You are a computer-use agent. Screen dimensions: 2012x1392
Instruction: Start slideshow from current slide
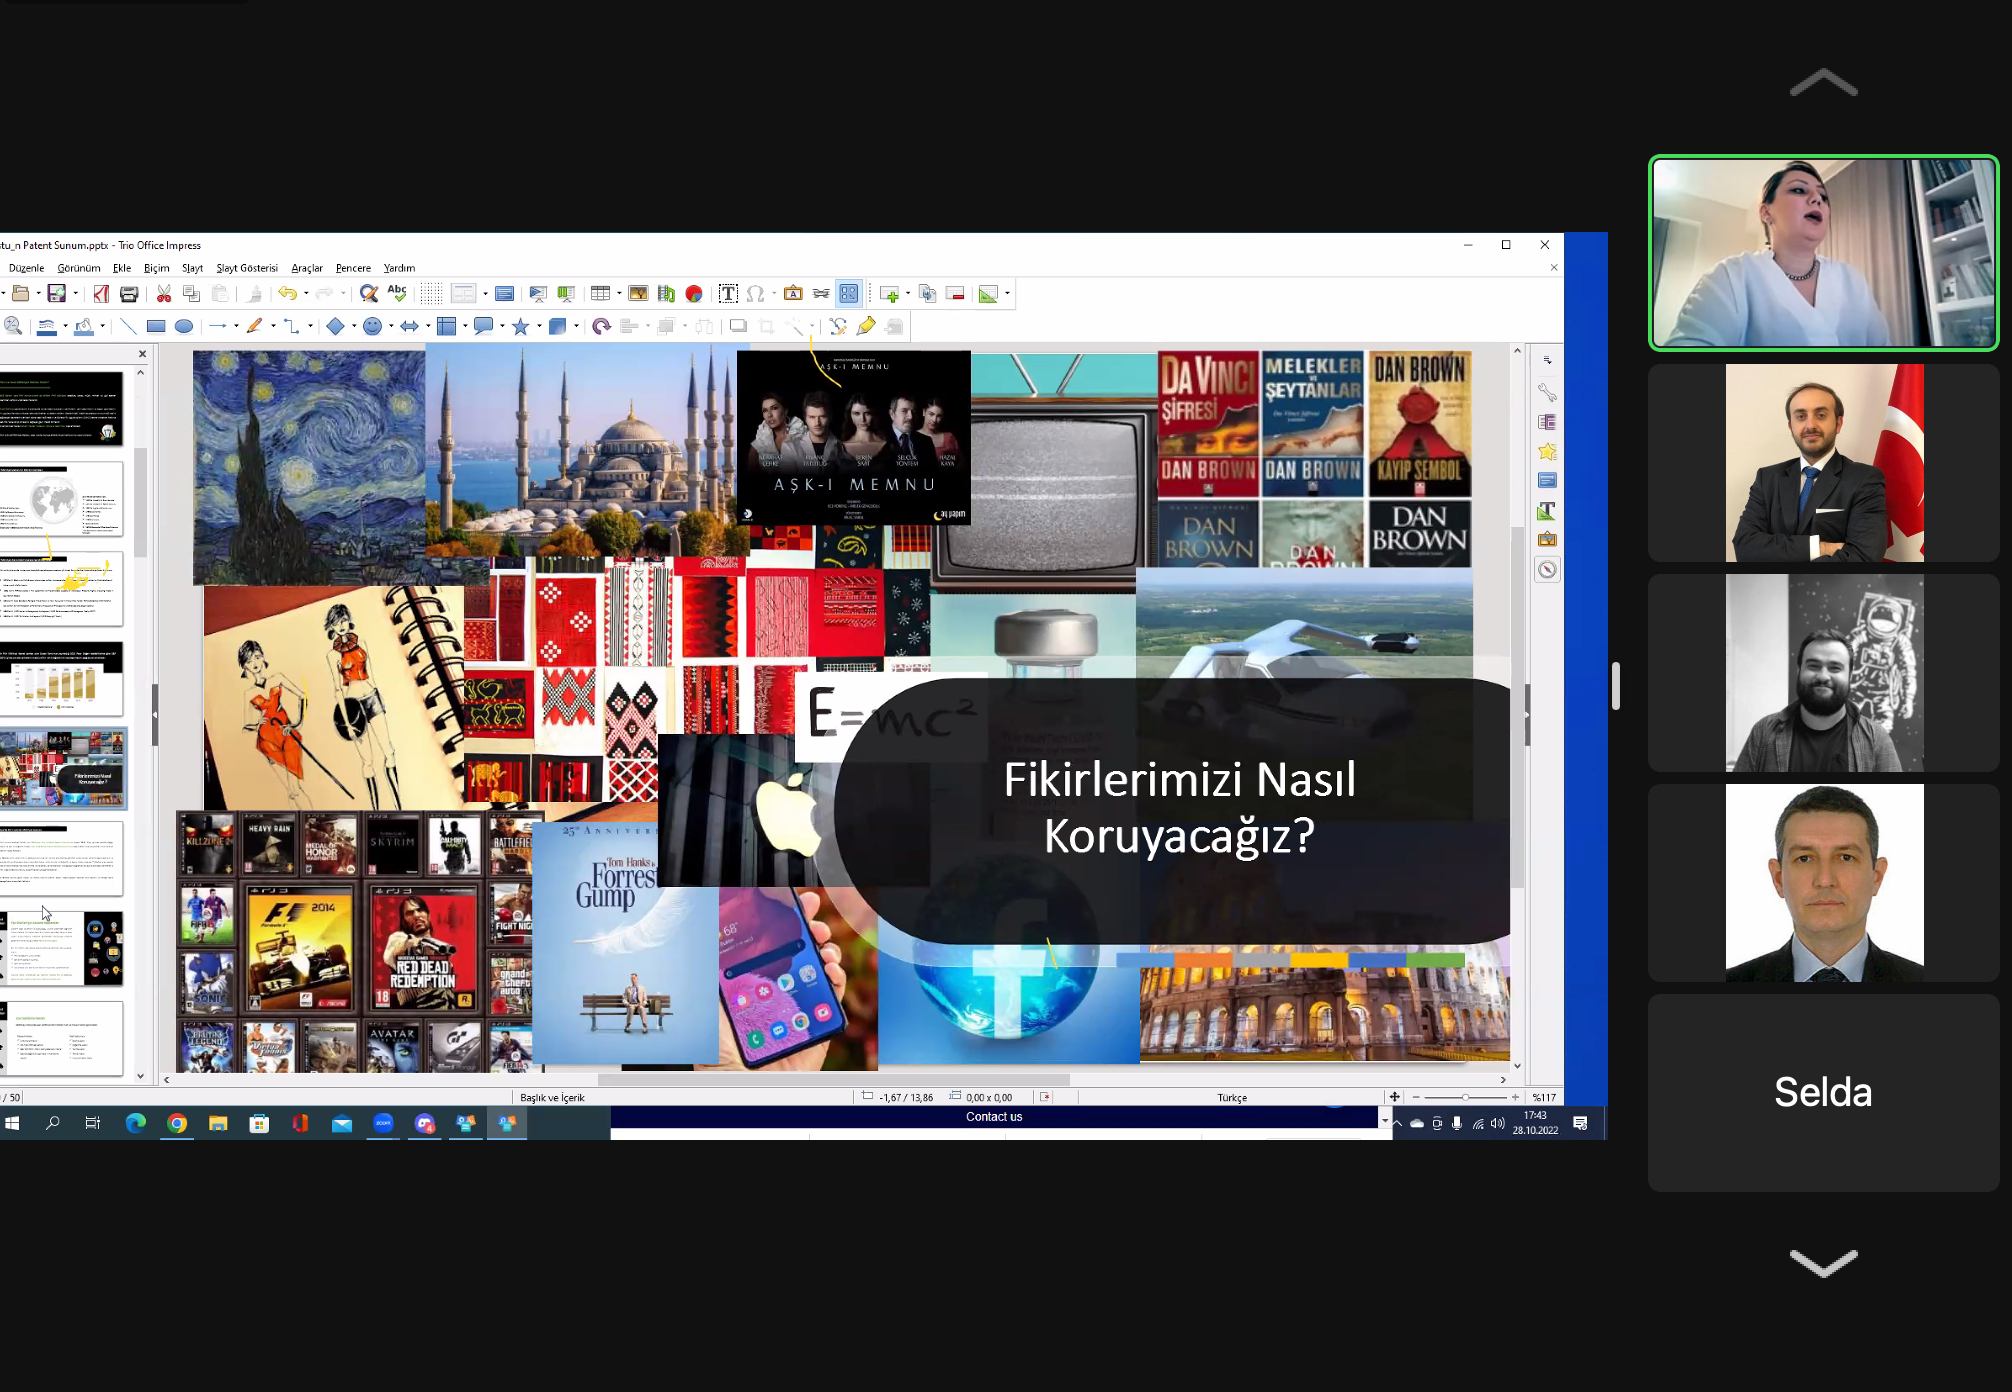coord(566,294)
